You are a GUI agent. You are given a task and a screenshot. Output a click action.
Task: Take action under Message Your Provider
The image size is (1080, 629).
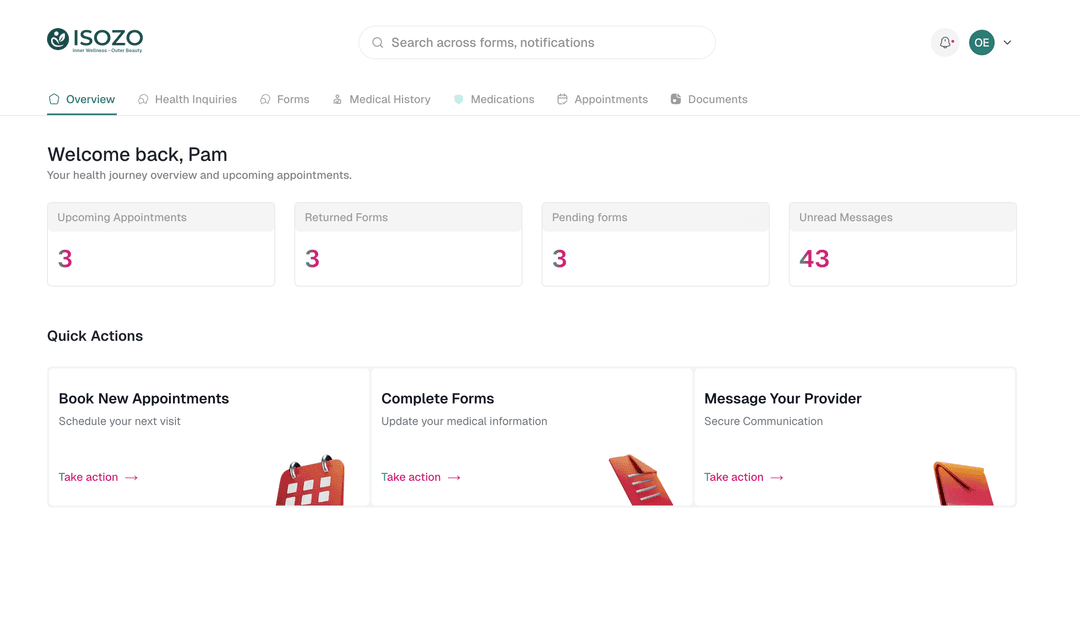click(x=735, y=477)
